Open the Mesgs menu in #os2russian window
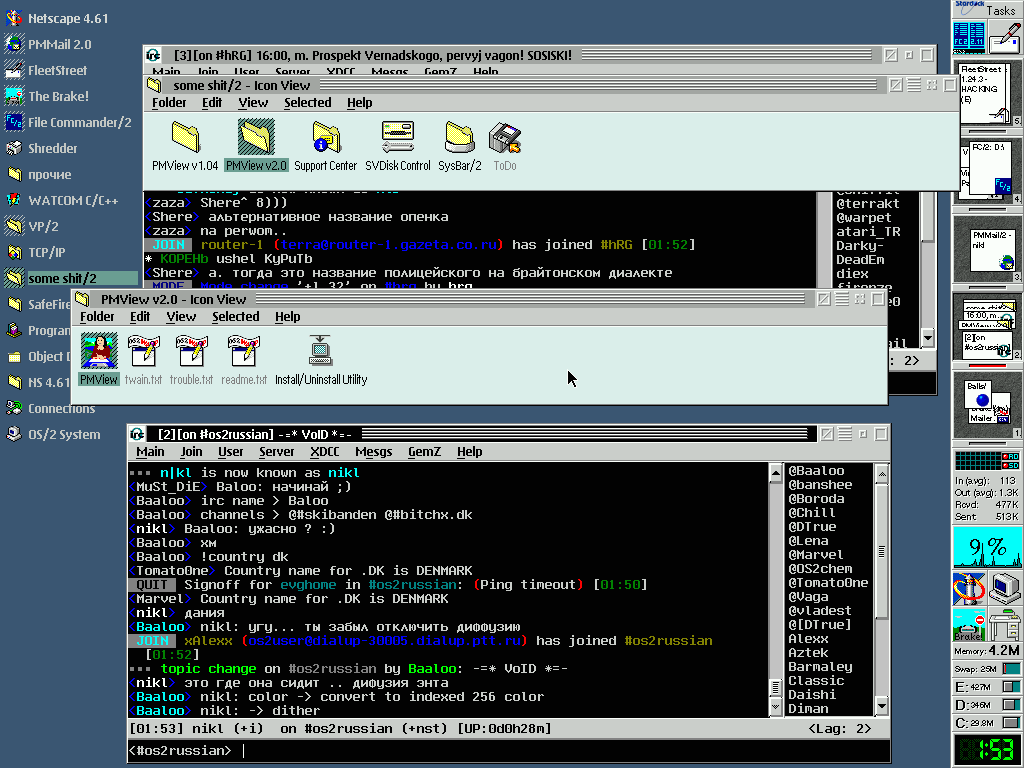 [x=374, y=452]
